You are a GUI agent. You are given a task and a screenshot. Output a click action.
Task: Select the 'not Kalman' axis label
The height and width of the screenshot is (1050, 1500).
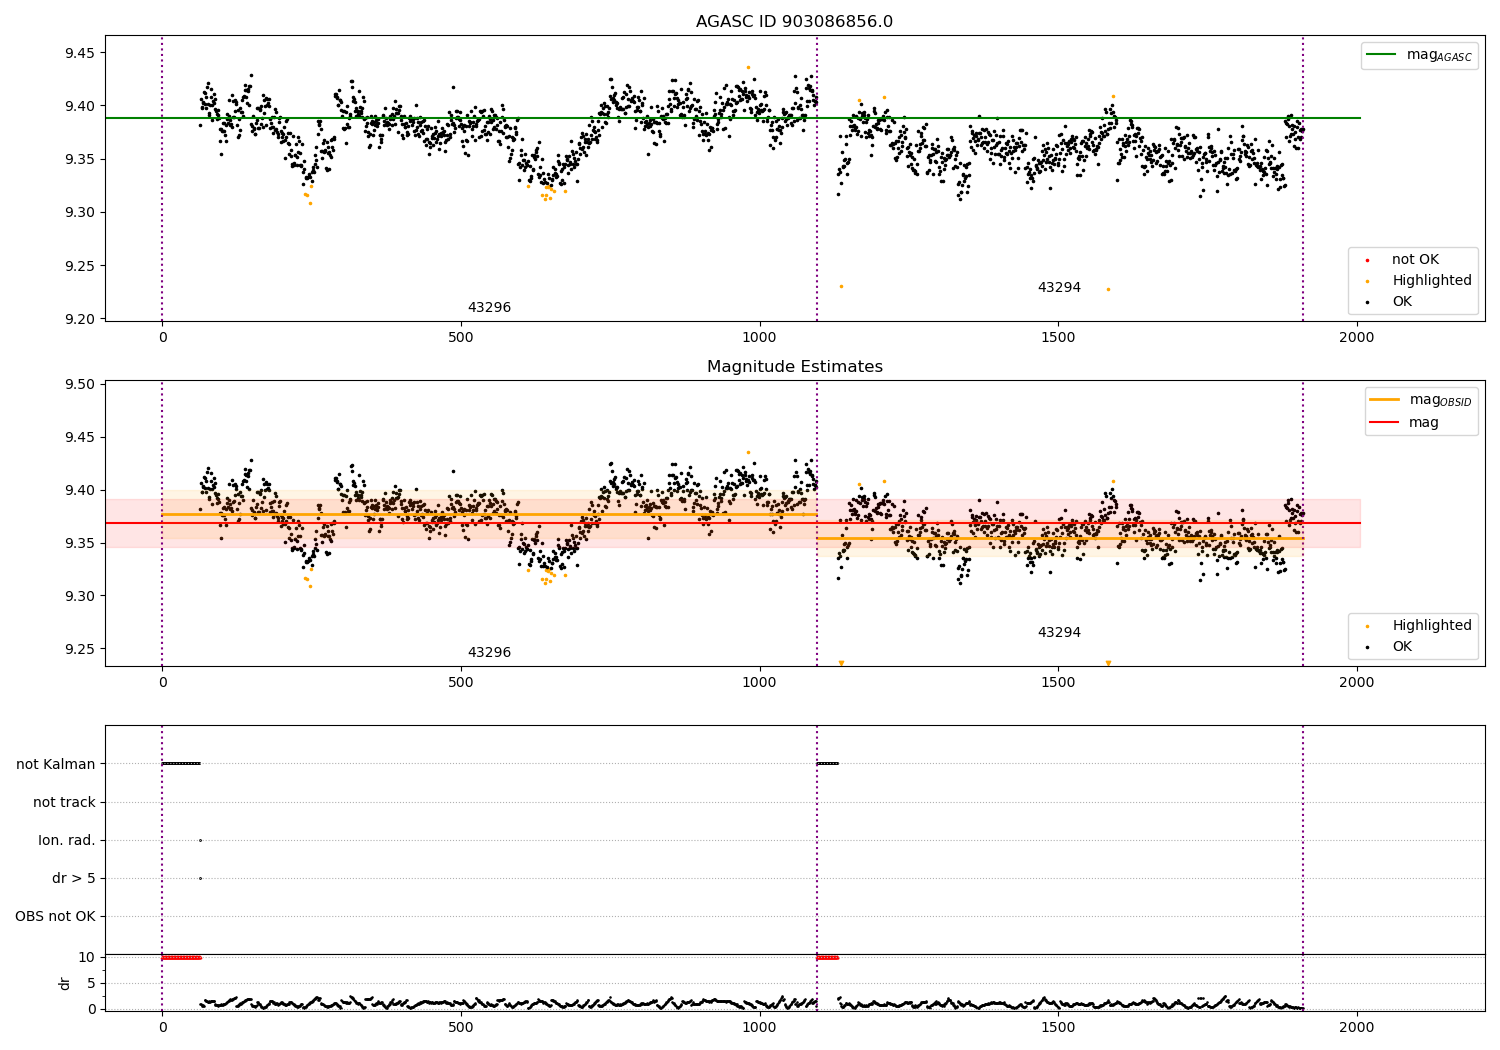tap(56, 764)
